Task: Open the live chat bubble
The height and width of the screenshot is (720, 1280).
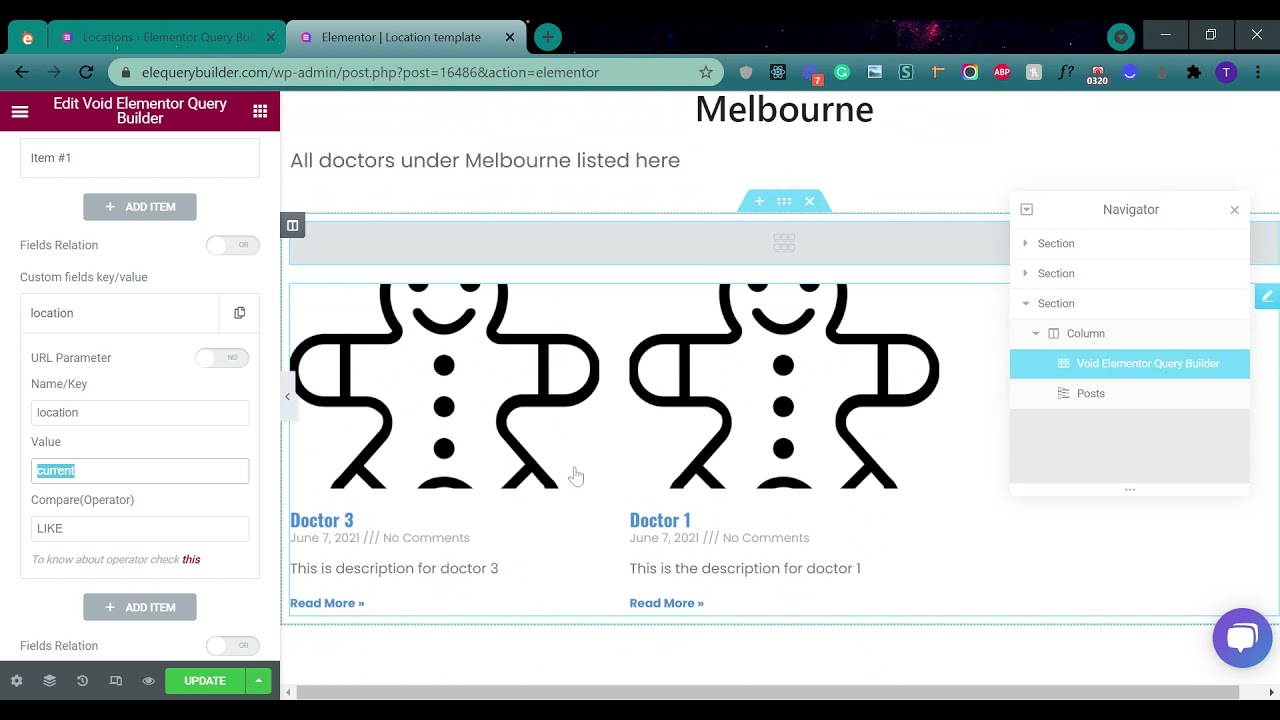Action: 1242,637
